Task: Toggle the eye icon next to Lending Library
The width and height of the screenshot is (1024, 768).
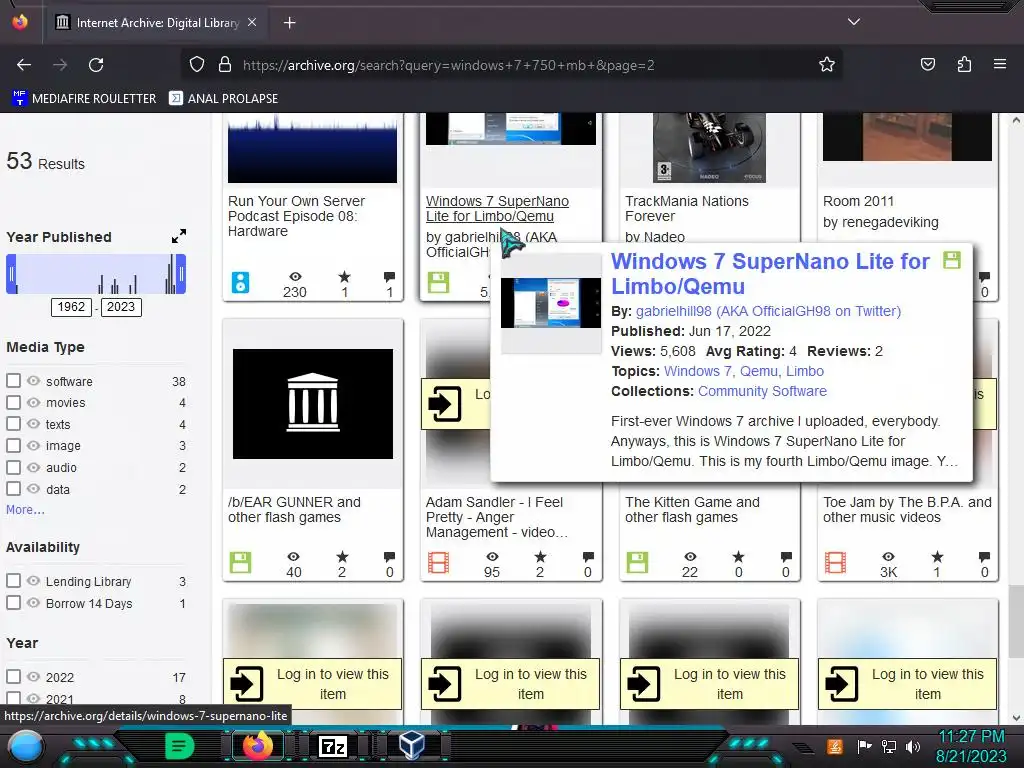Action: (33, 581)
